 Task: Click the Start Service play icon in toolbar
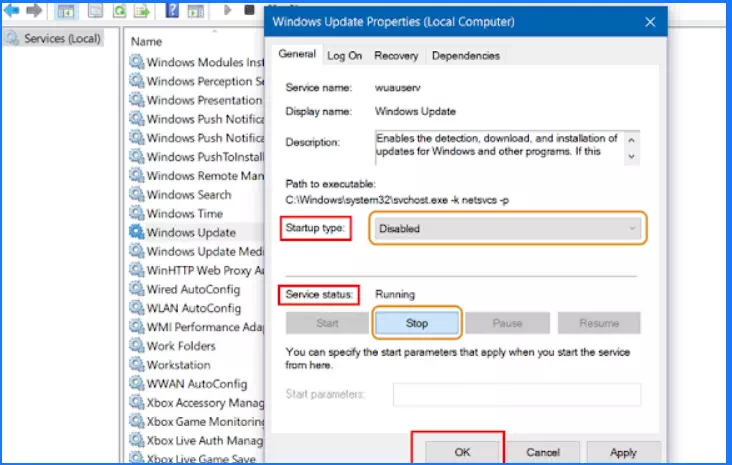(227, 10)
